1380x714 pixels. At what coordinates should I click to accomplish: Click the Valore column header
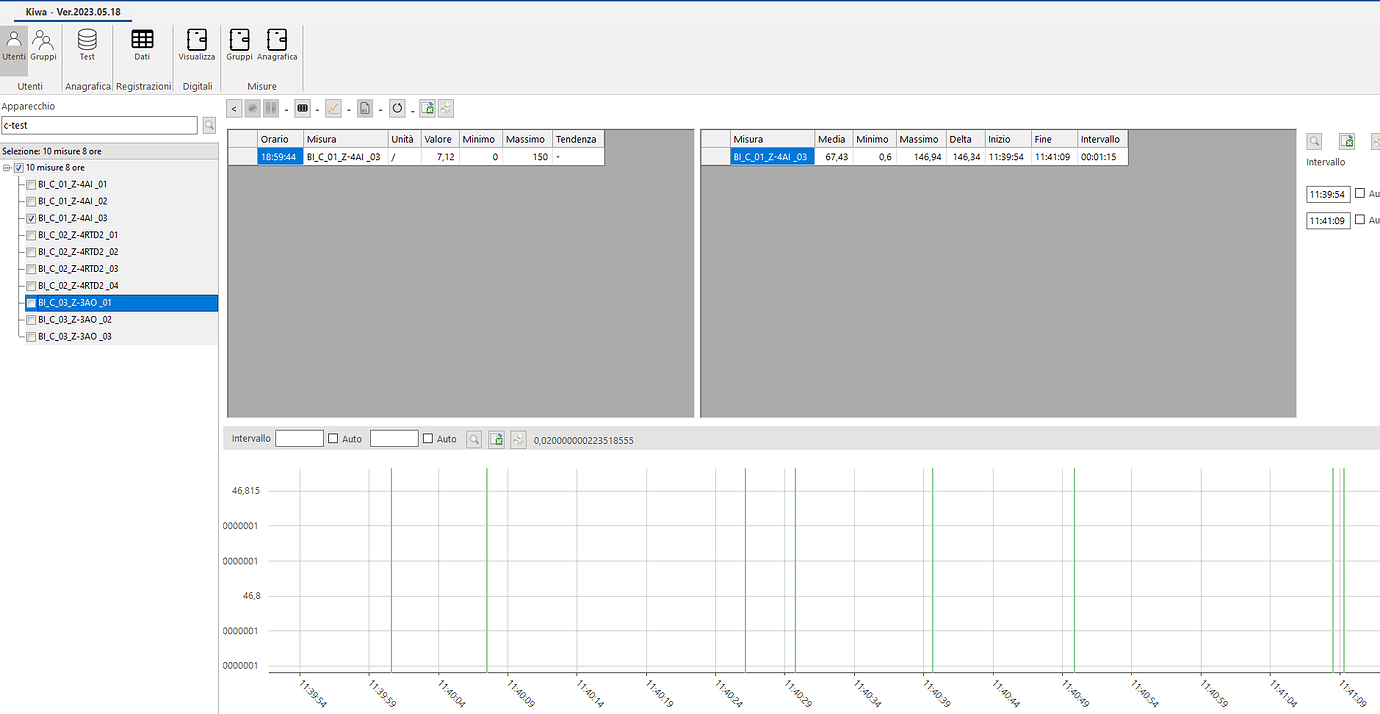440,139
